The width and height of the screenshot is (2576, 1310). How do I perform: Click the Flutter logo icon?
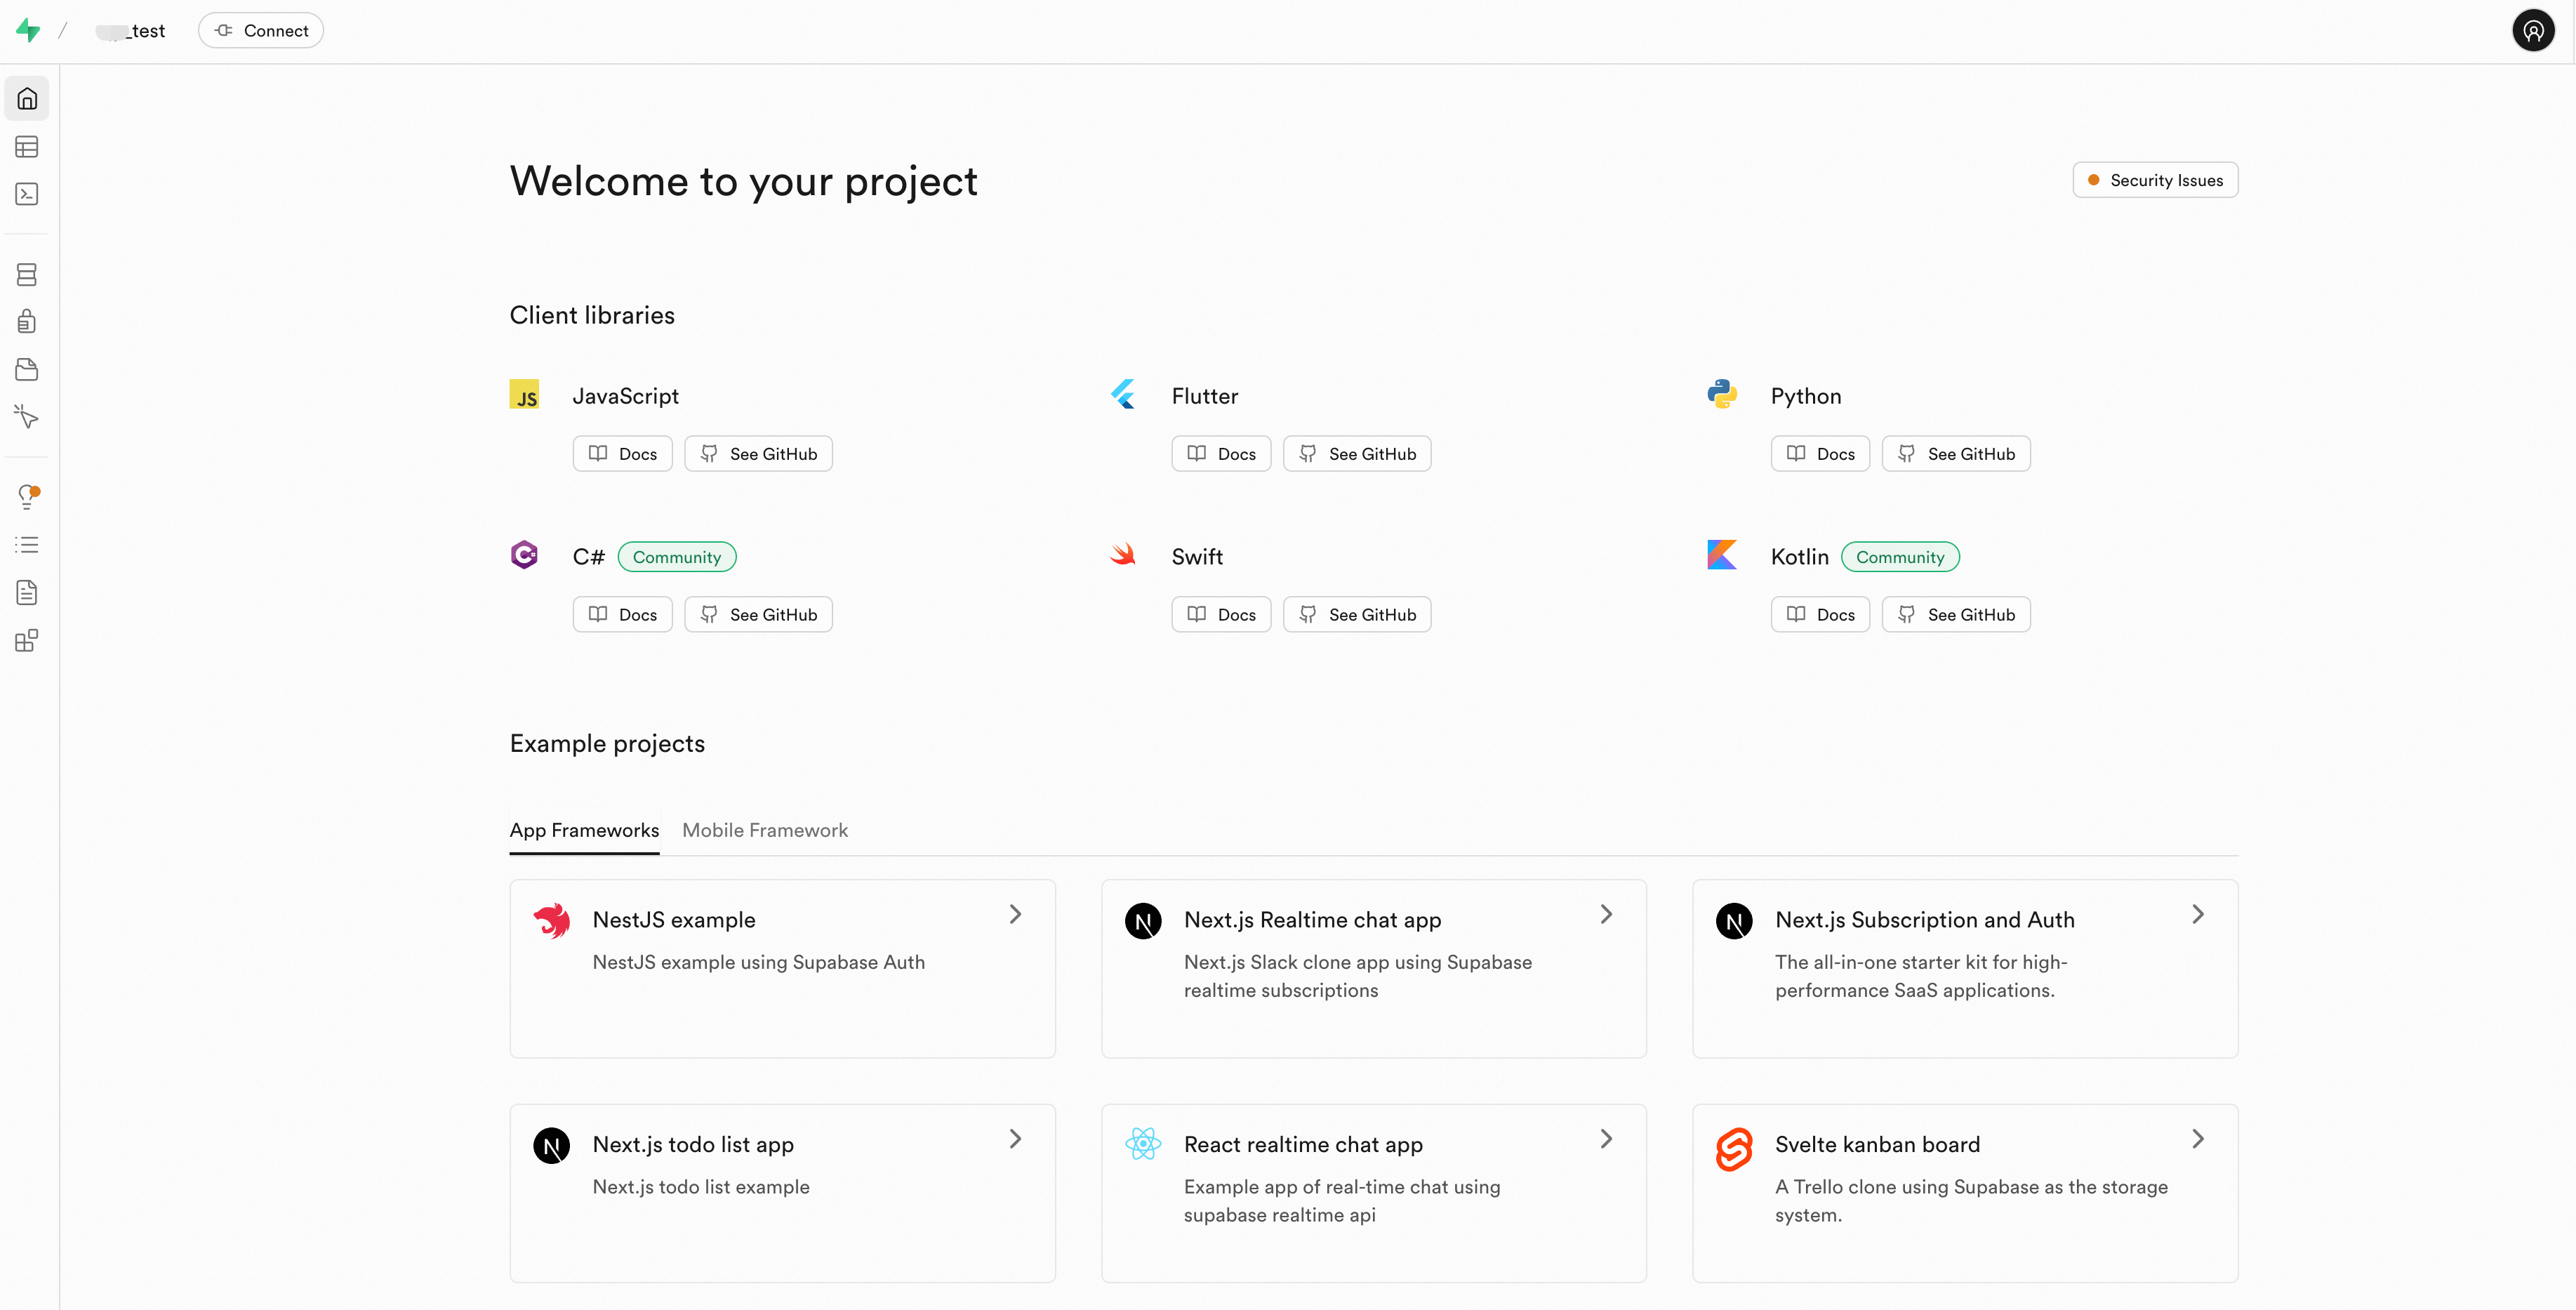[x=1123, y=395]
